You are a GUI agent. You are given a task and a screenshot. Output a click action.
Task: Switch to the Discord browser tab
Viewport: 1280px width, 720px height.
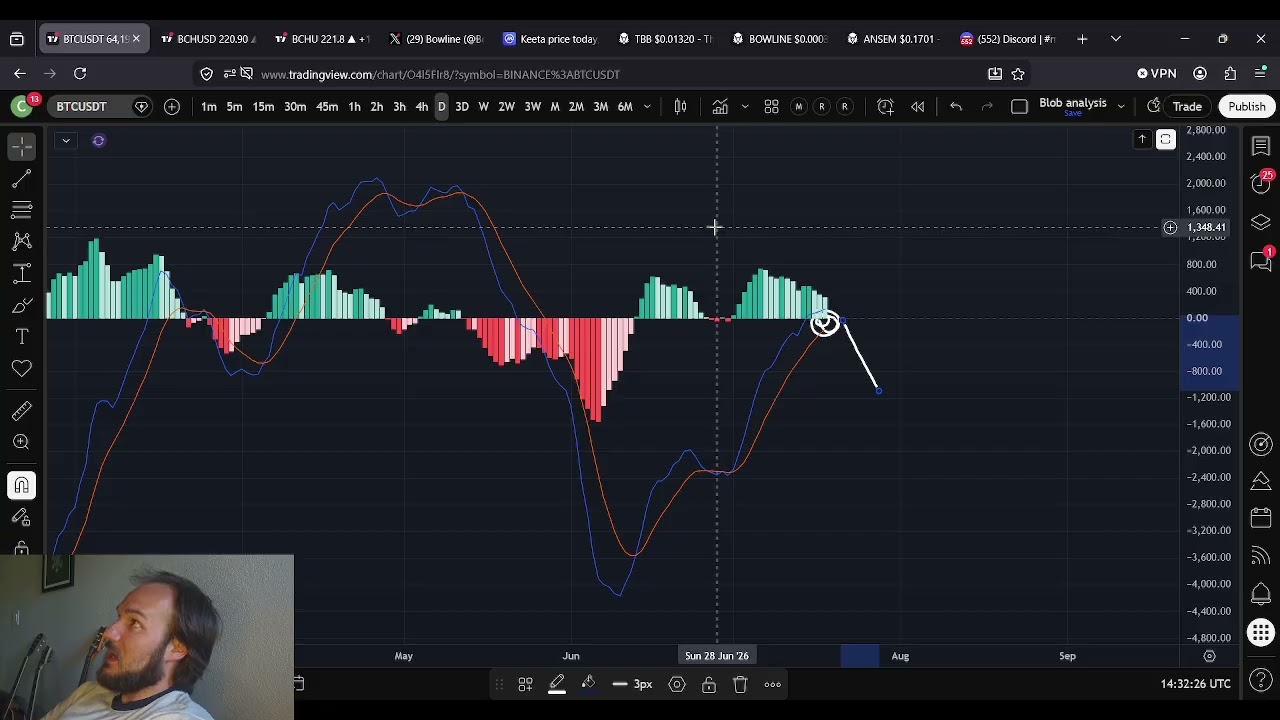pyautogui.click(x=1007, y=39)
